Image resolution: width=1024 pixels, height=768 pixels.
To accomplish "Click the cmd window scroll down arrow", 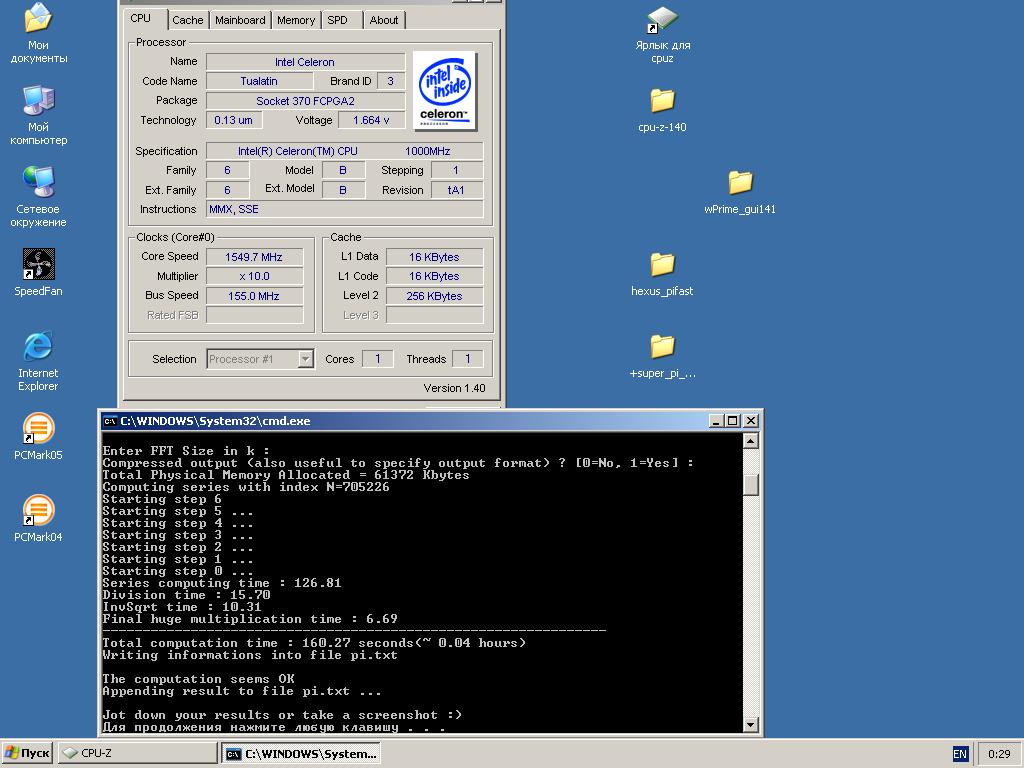I will click(x=750, y=724).
